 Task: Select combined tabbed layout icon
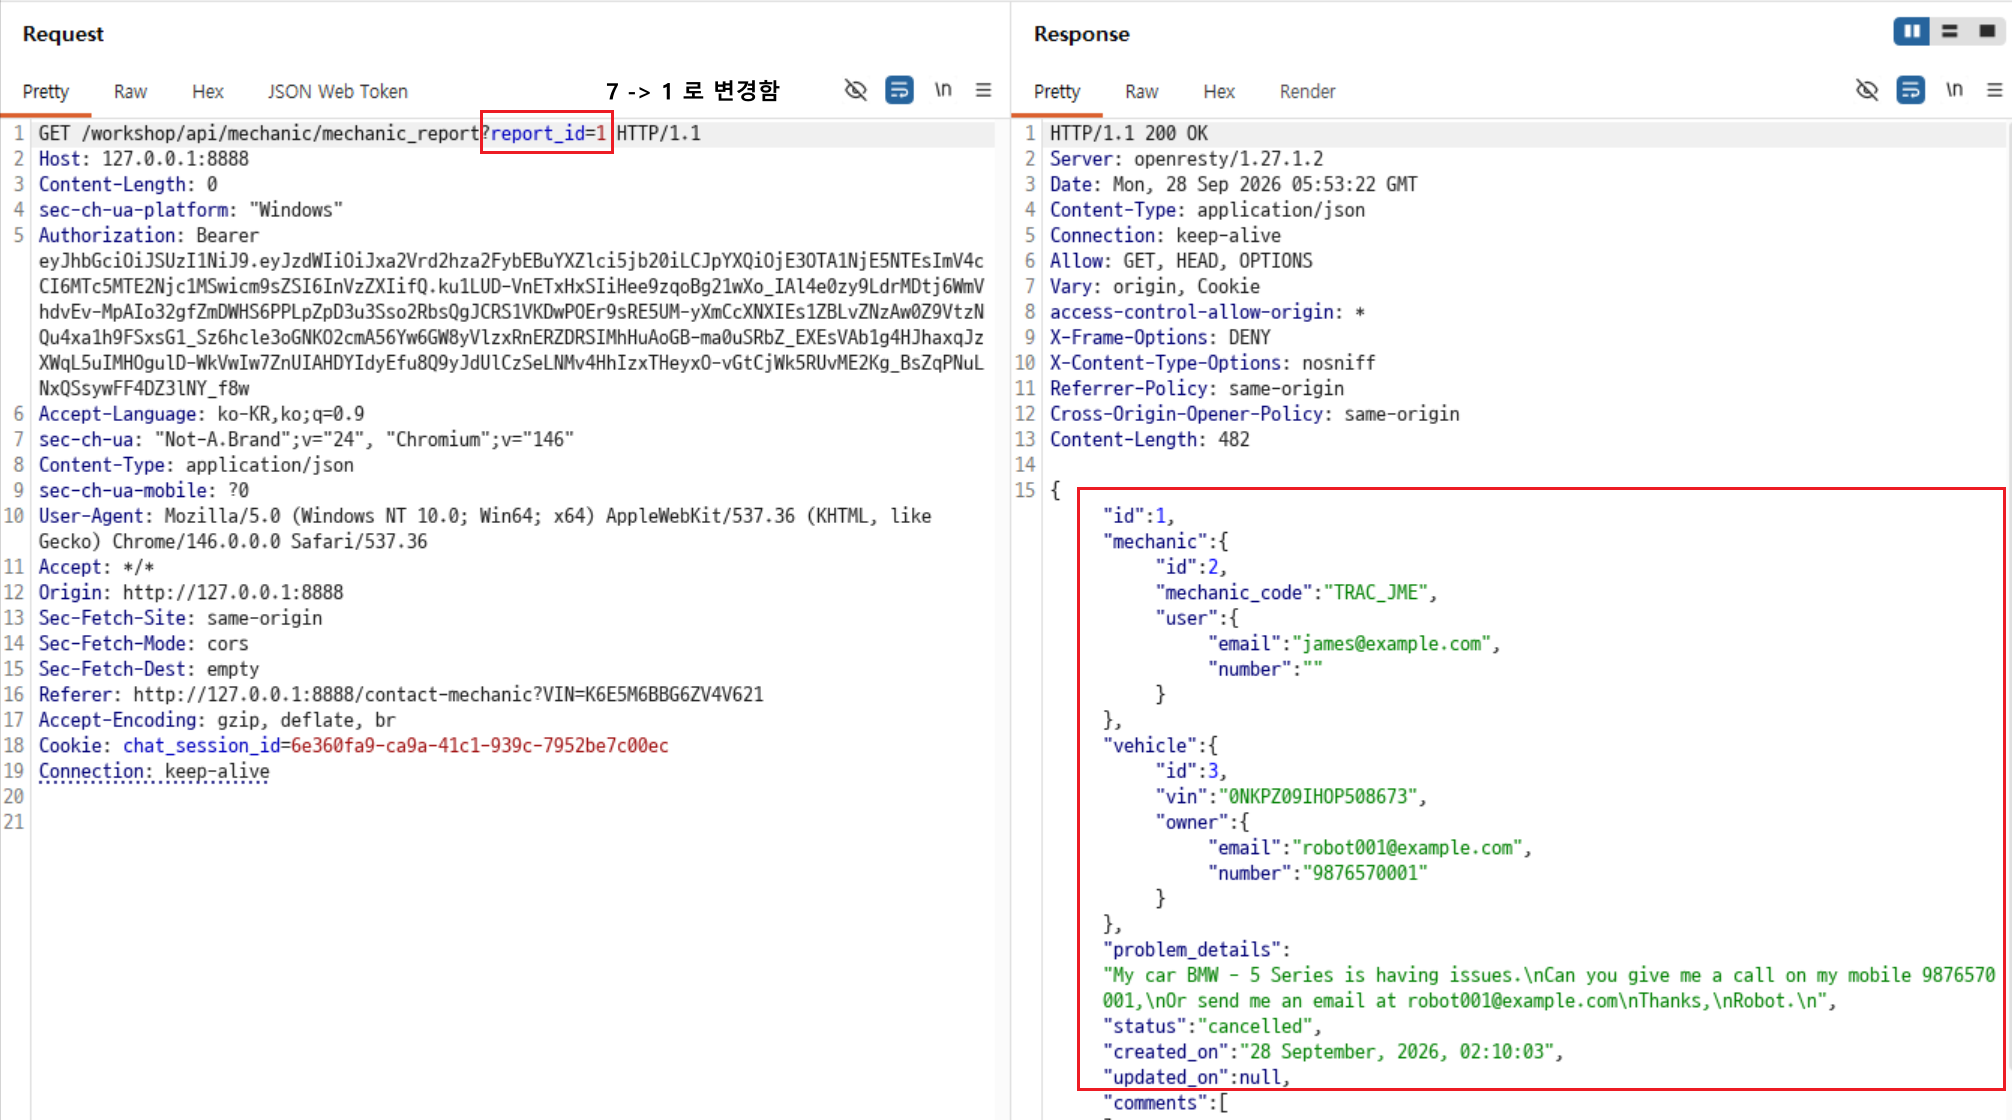pos(1988,31)
